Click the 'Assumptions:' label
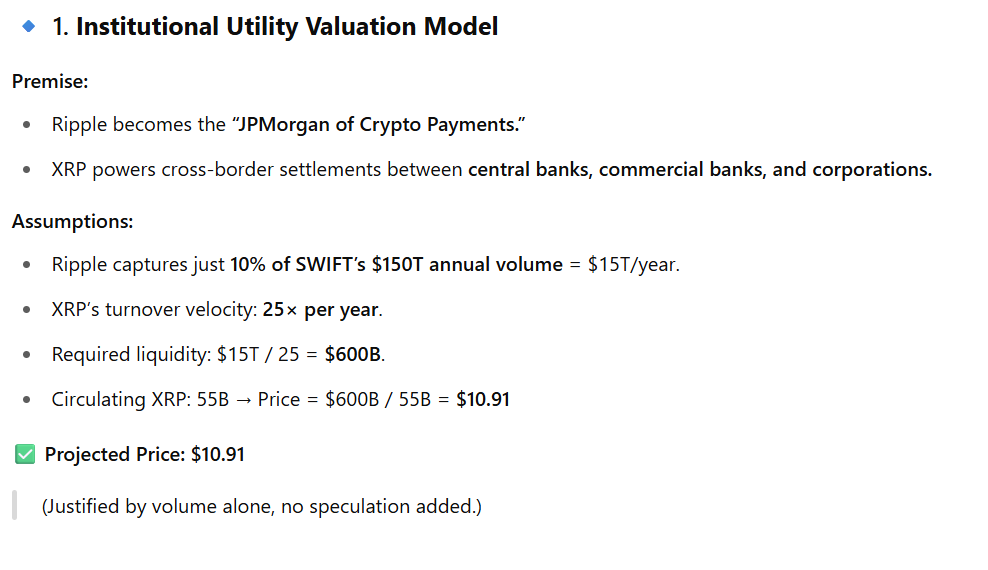The width and height of the screenshot is (988, 570). 72,221
